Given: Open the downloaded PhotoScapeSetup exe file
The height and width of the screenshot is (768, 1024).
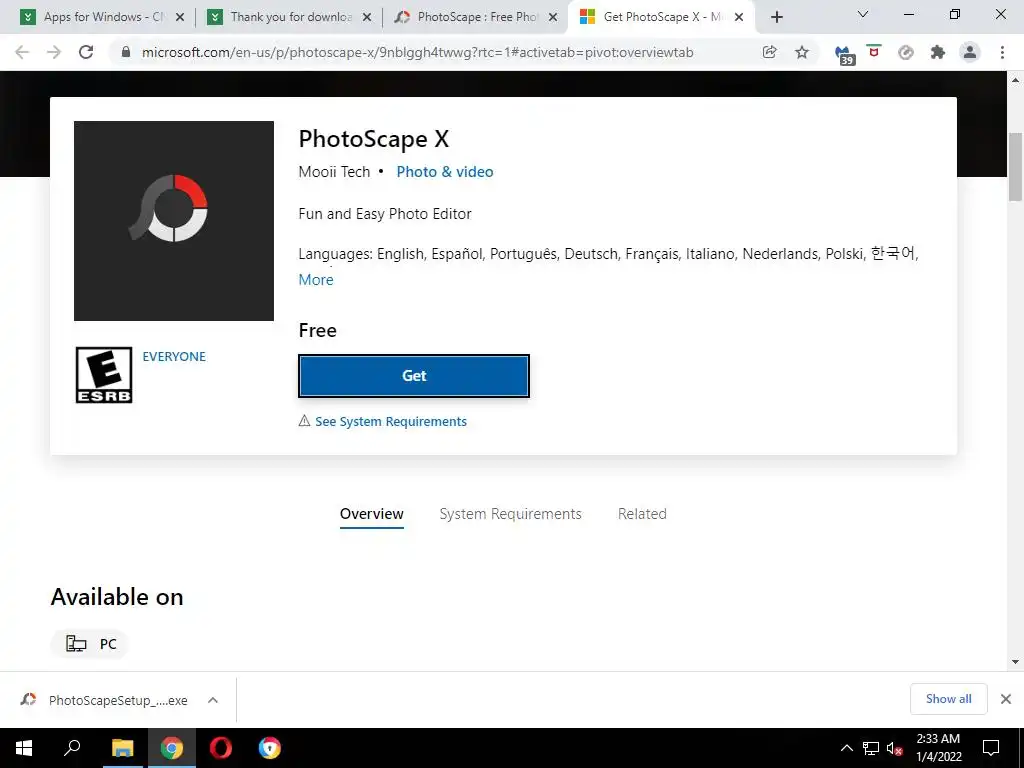Looking at the screenshot, I should click(x=104, y=700).
